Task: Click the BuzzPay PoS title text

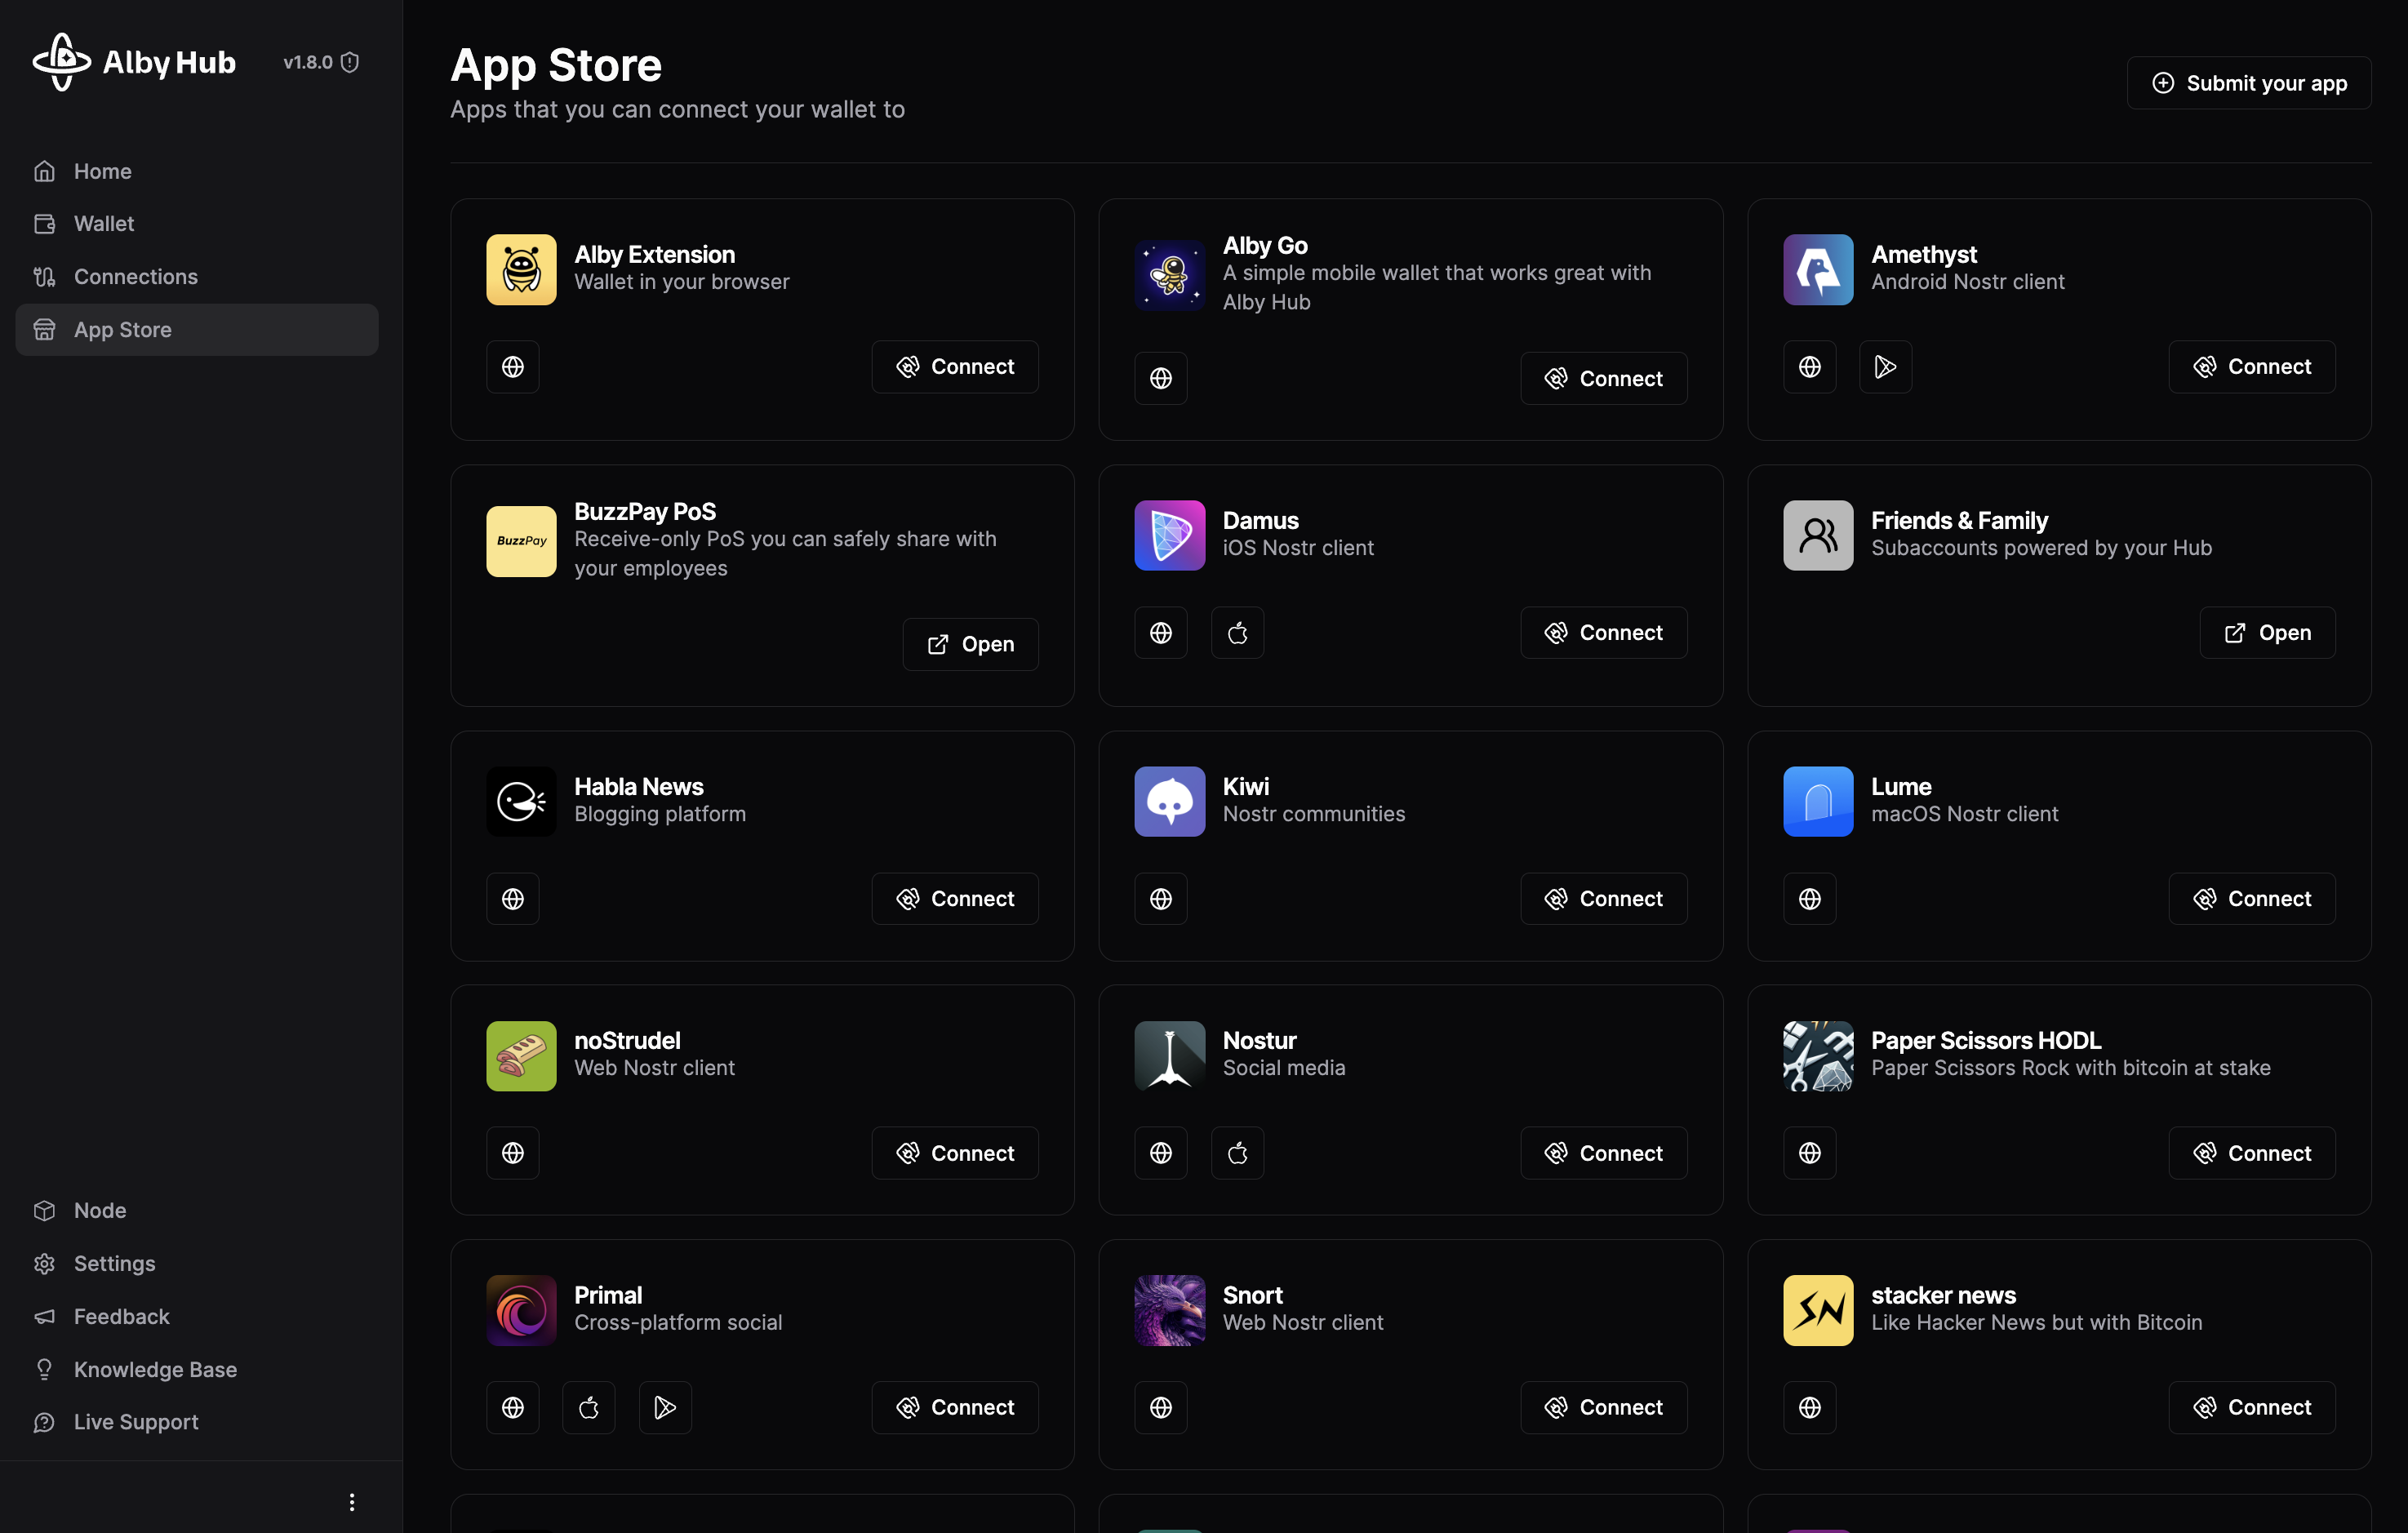Action: tap(645, 511)
